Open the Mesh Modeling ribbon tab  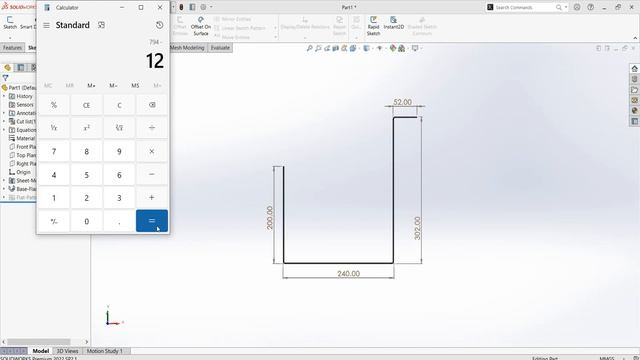pos(187,48)
